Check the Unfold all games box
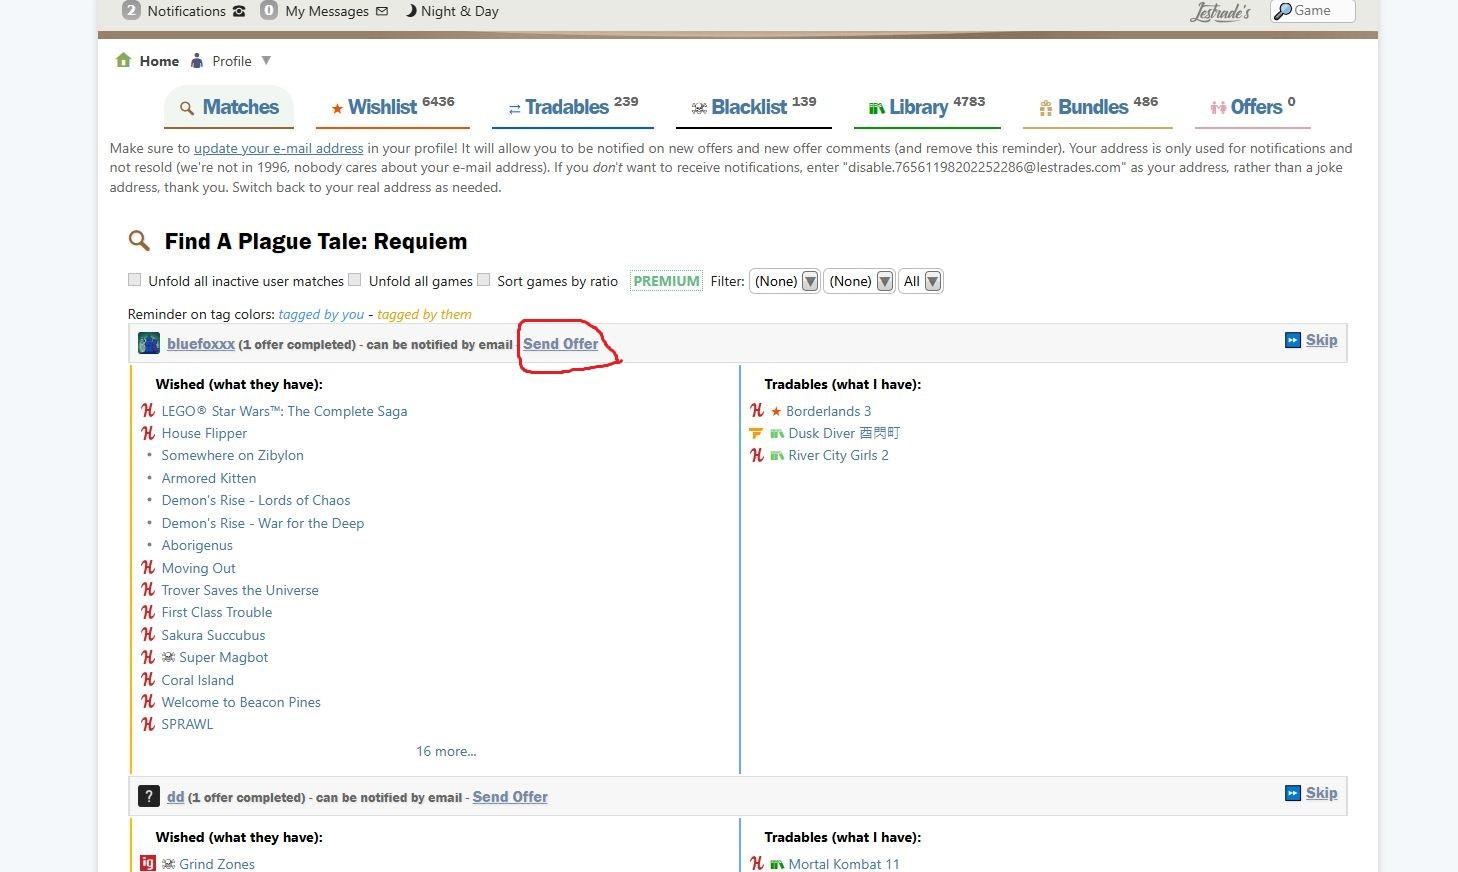Image resolution: width=1458 pixels, height=872 pixels. 355,280
